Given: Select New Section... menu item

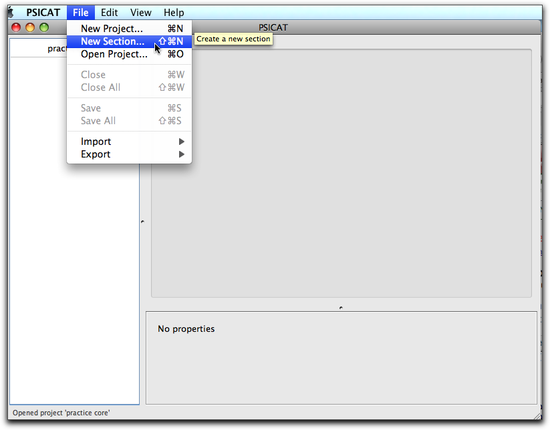Looking at the screenshot, I should click(129, 41).
